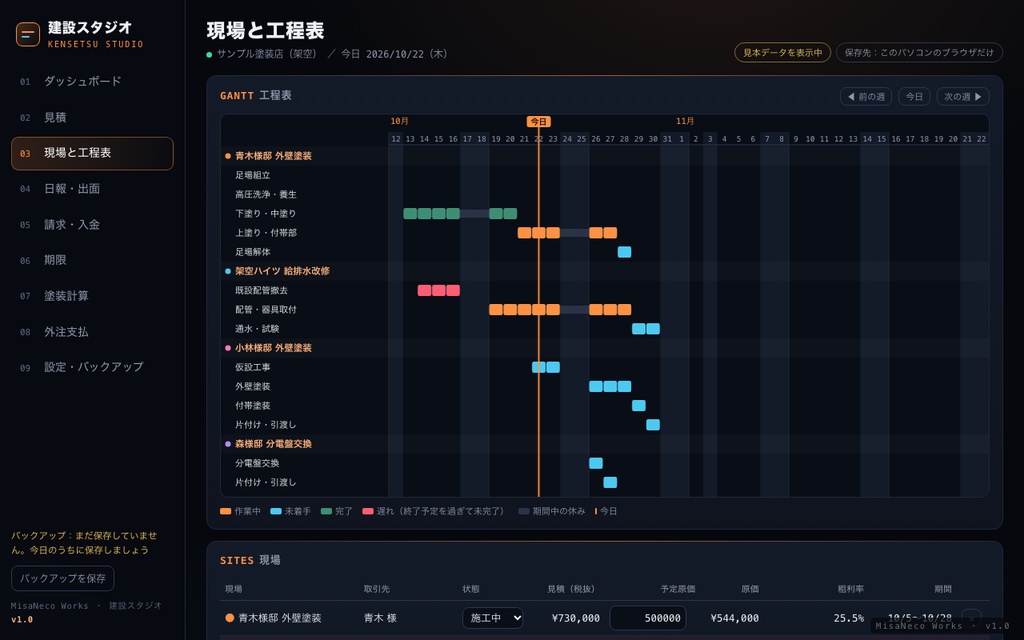Focus the 予定原価 field showing 500000

tap(648, 618)
